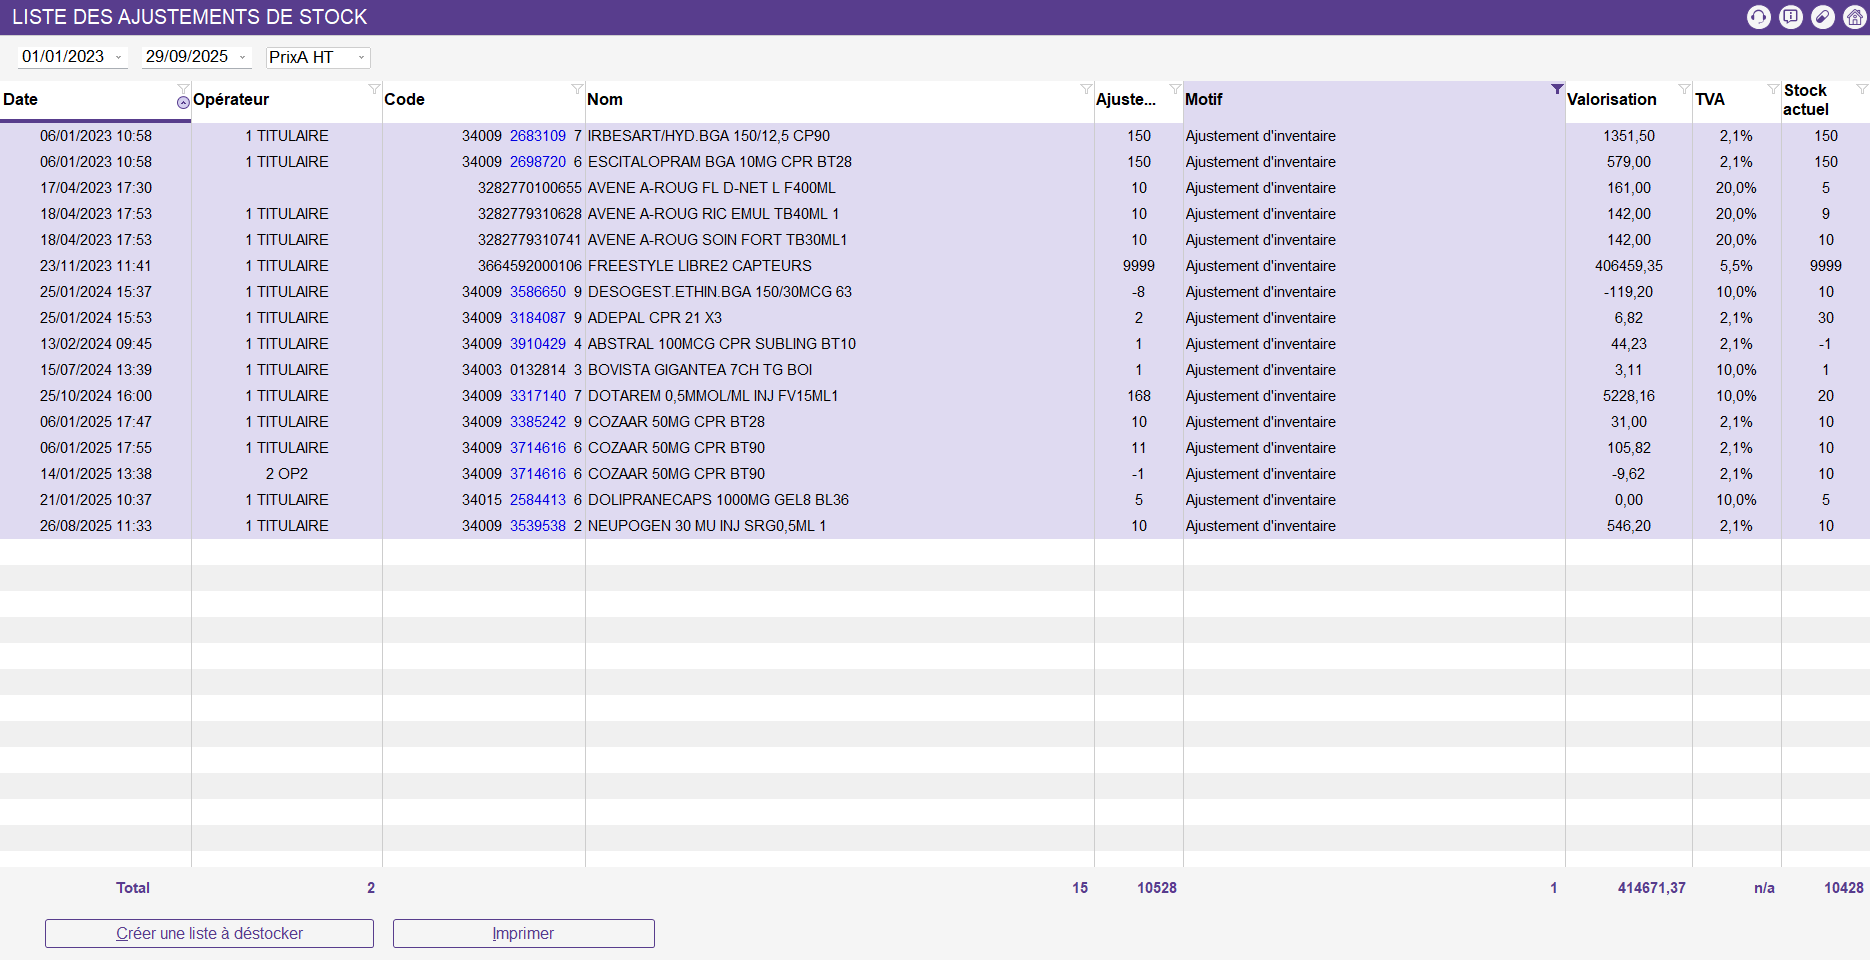
Task: Click the information speech bubble icon
Action: (1791, 17)
